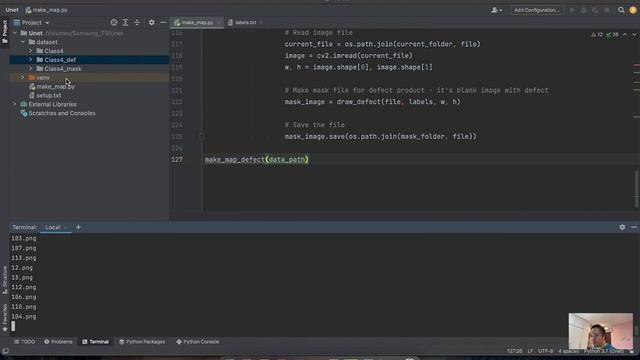Click the Select Opened File locate icon

point(114,22)
